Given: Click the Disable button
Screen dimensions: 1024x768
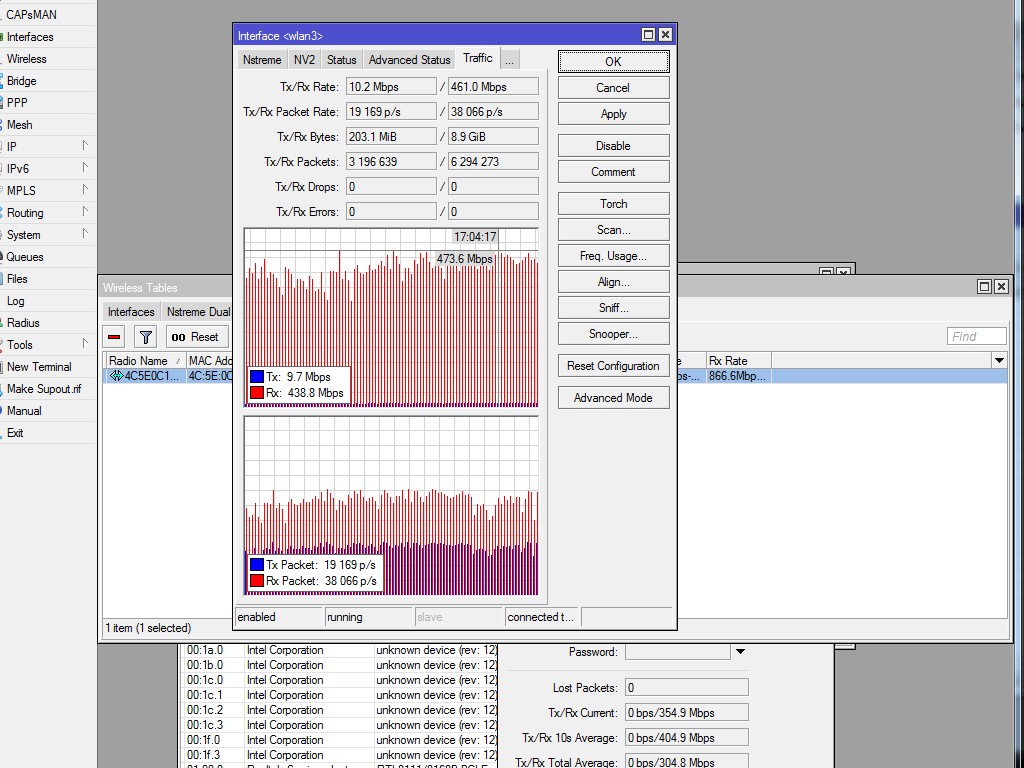Looking at the screenshot, I should (613, 146).
